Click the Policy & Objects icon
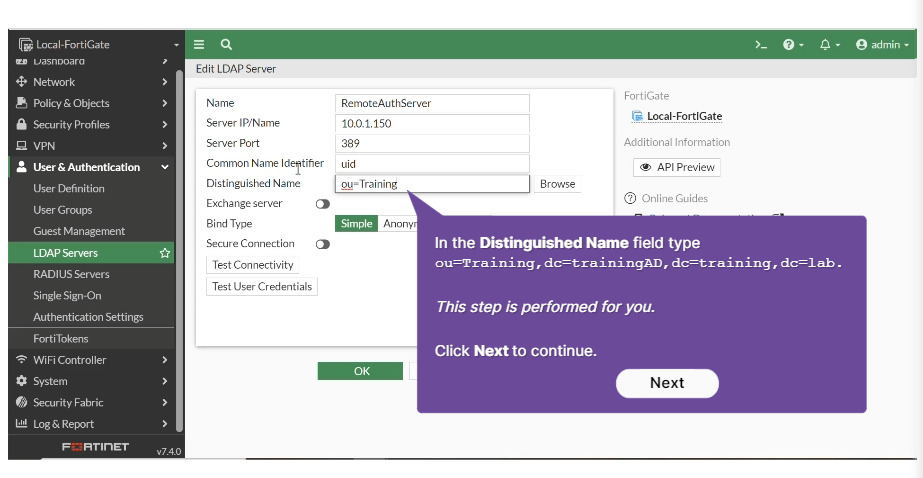This screenshot has width=923, height=478. (x=22, y=103)
